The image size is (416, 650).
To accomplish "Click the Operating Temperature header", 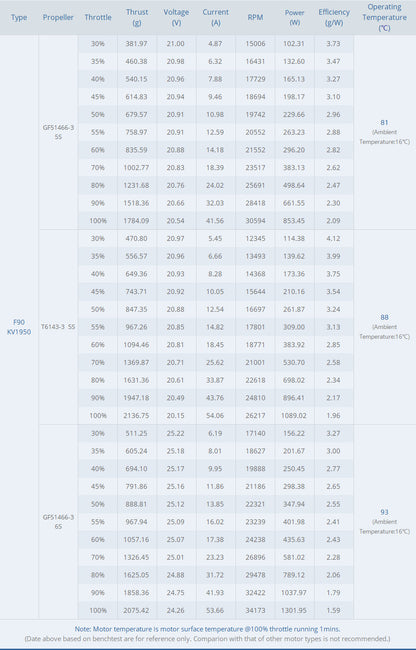I will tap(385, 17).
